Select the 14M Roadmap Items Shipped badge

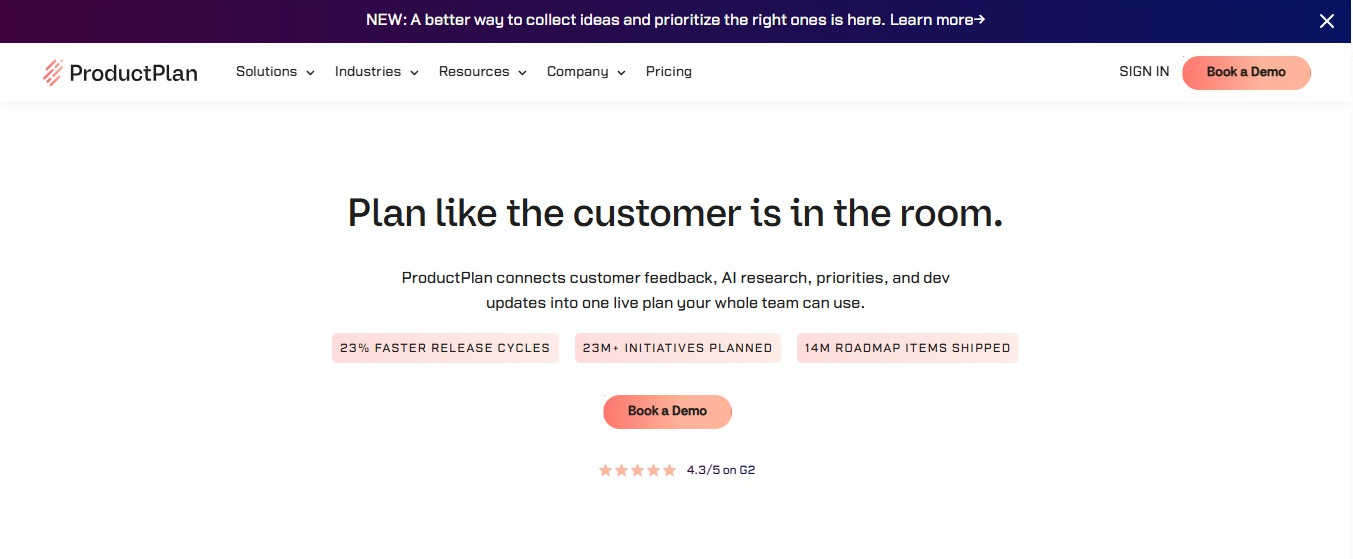pyautogui.click(x=908, y=348)
